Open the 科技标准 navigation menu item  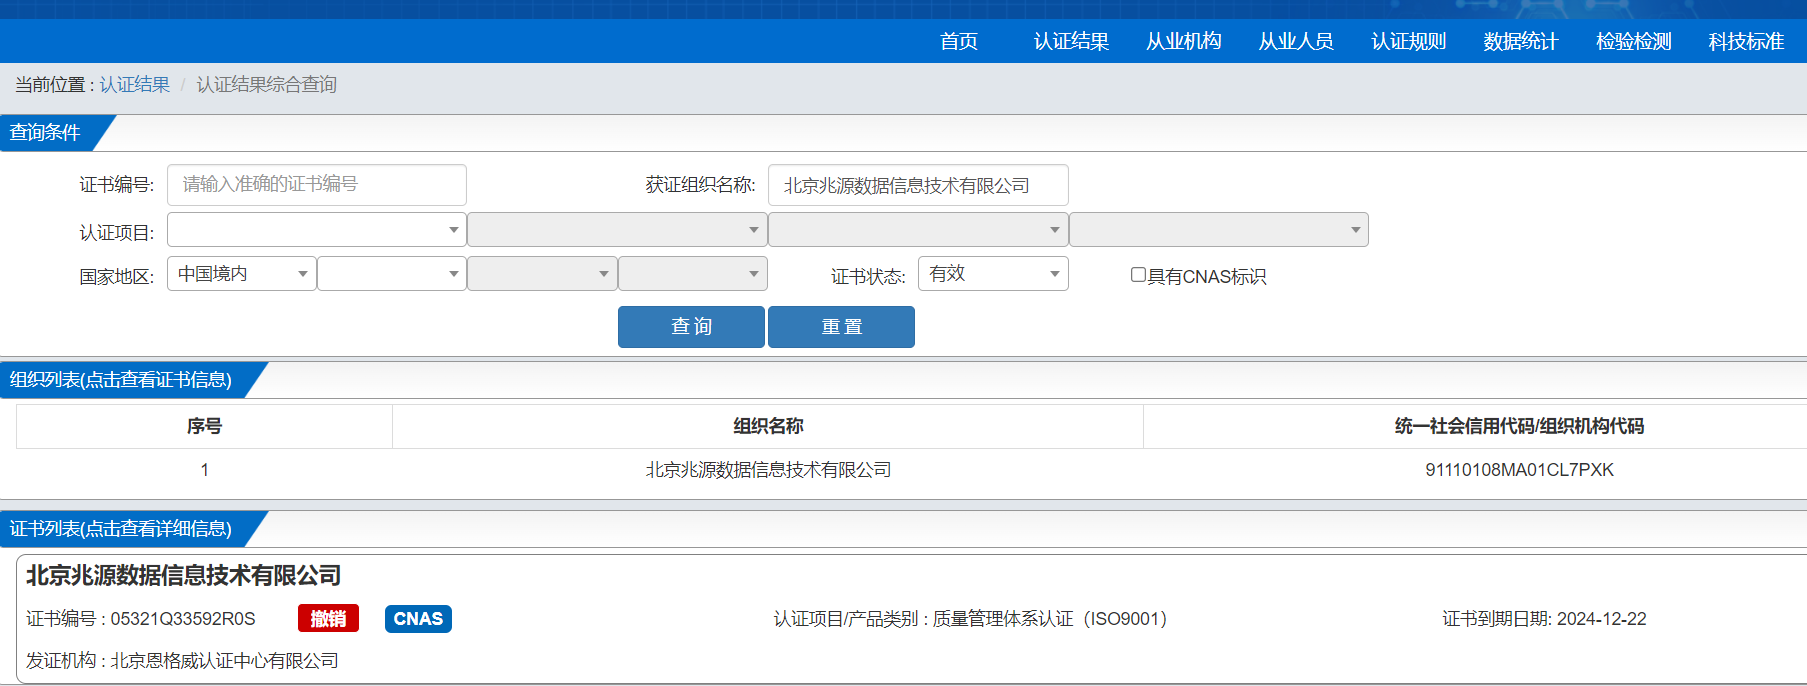tap(1746, 41)
